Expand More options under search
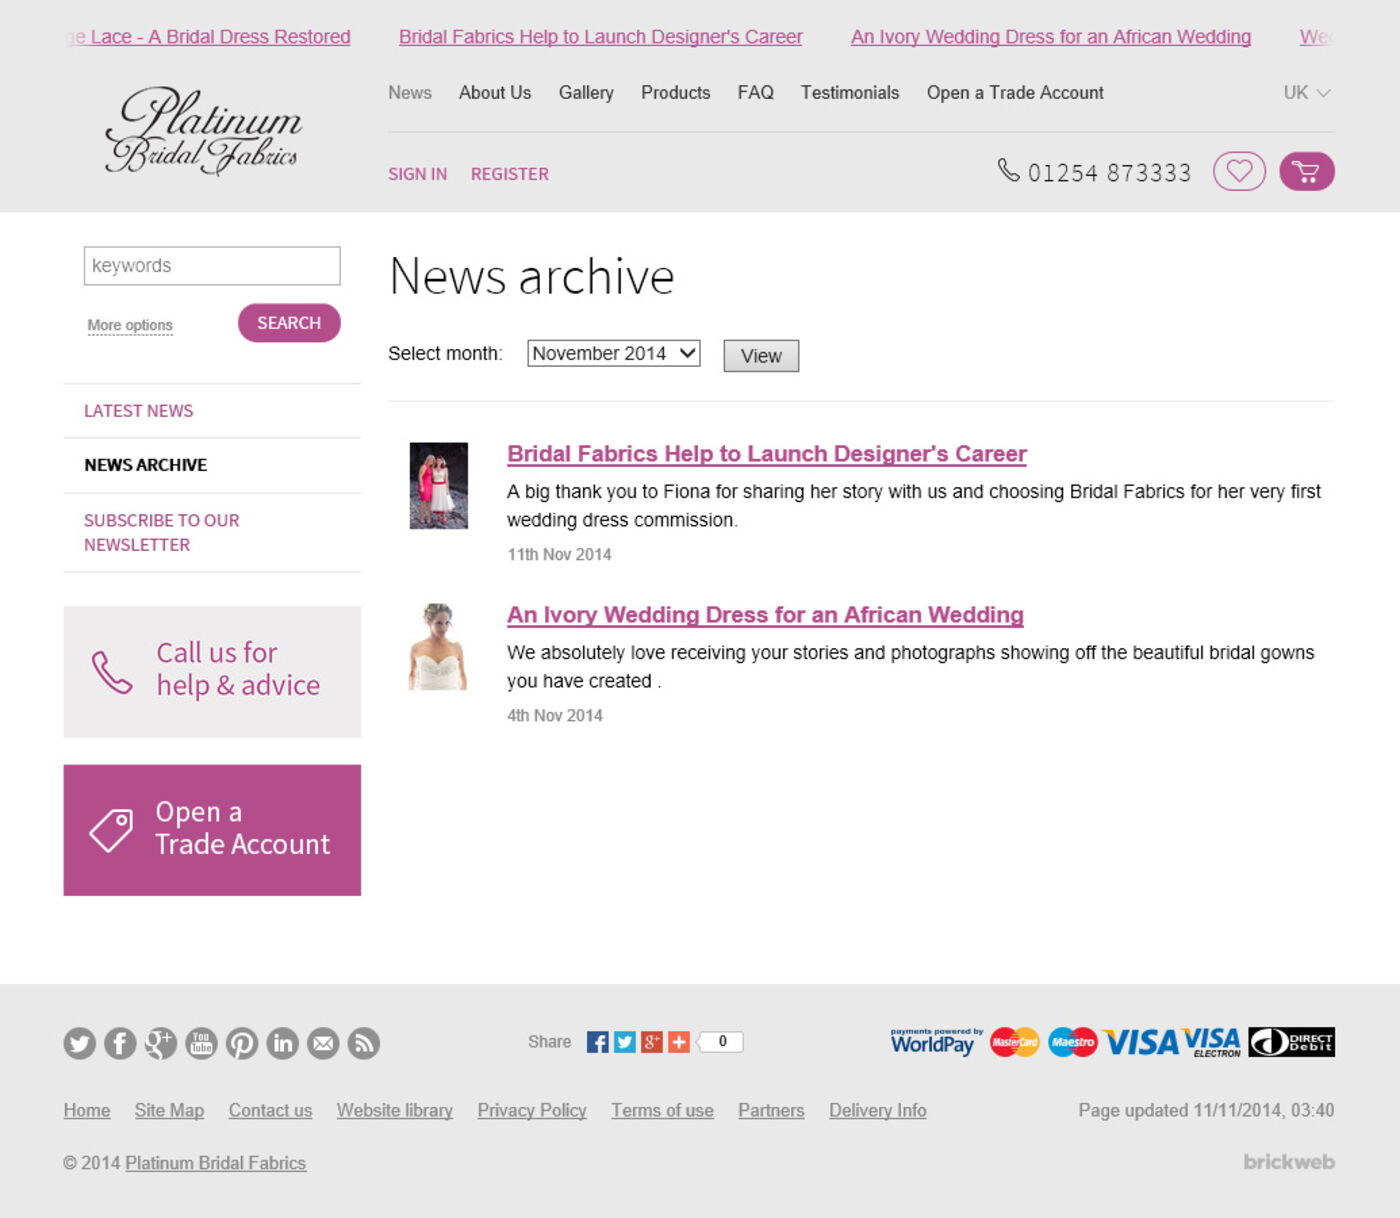The image size is (1400, 1218). [x=130, y=325]
